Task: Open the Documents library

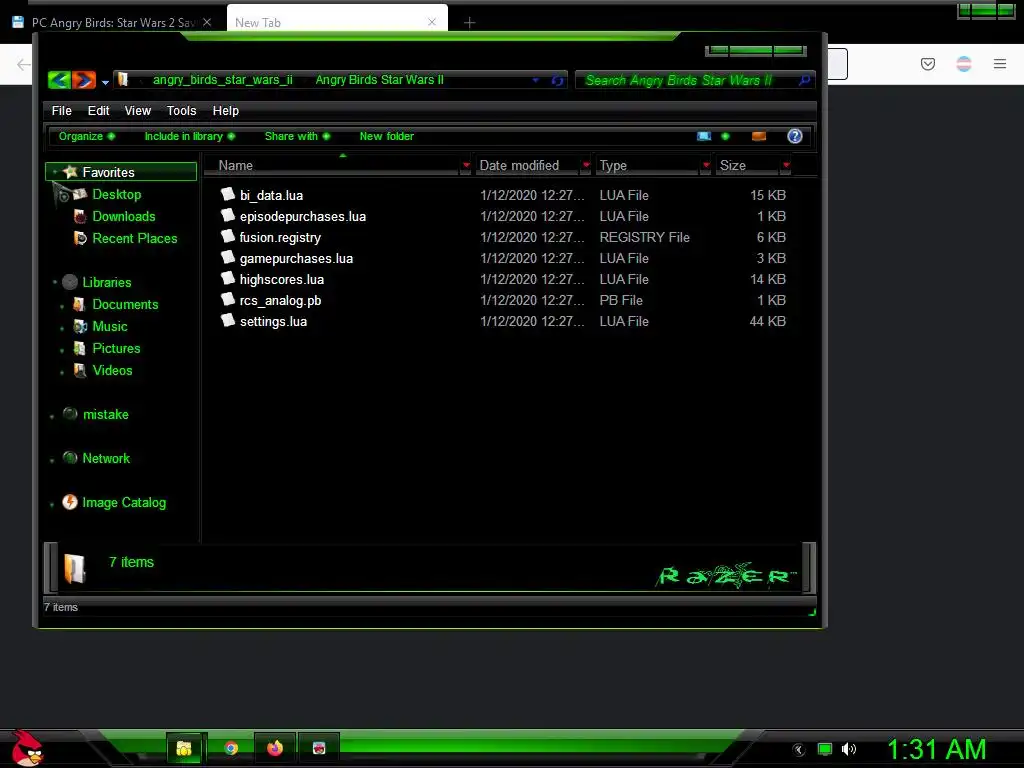Action: tap(125, 304)
